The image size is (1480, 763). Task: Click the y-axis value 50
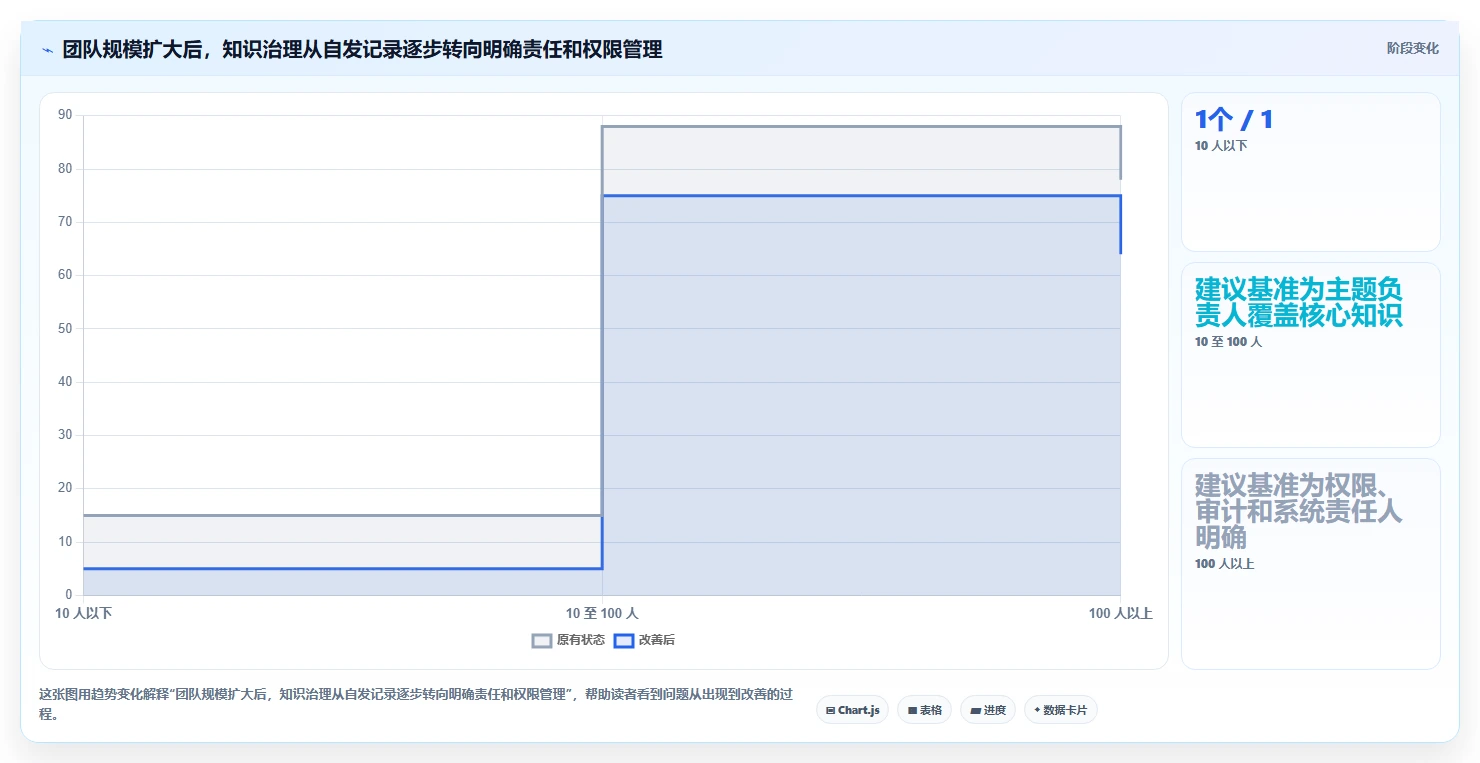click(x=65, y=328)
